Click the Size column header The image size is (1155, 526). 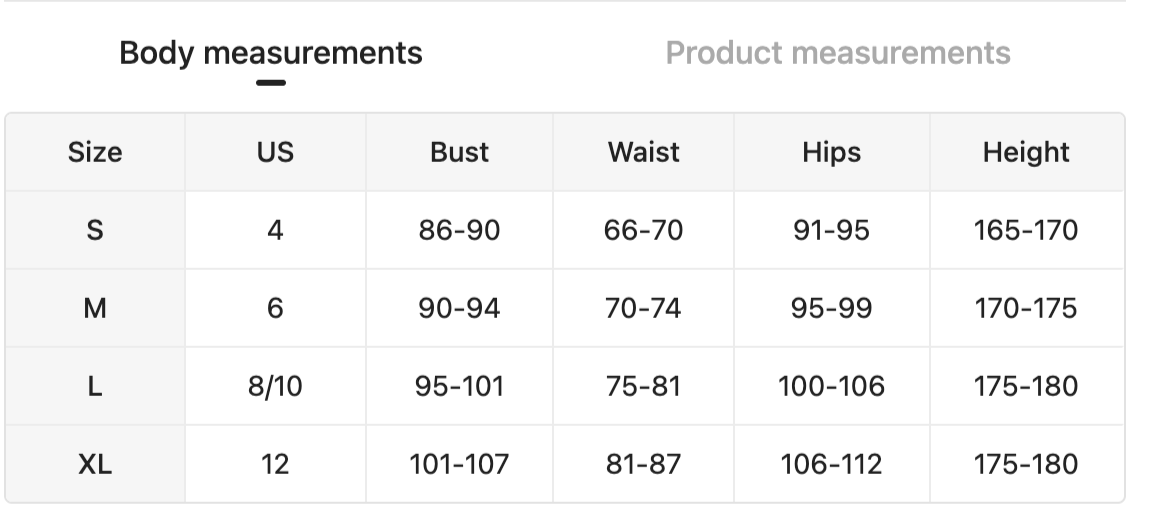[95, 152]
